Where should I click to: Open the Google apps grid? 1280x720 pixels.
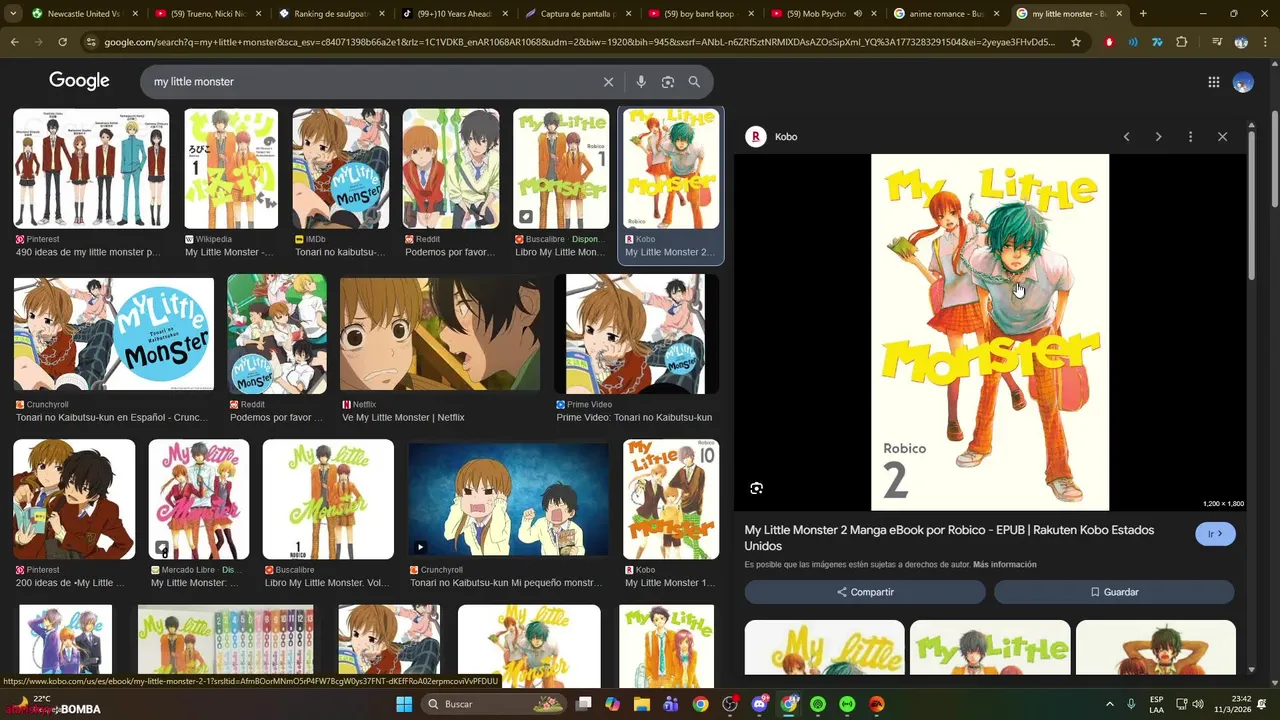[1213, 82]
